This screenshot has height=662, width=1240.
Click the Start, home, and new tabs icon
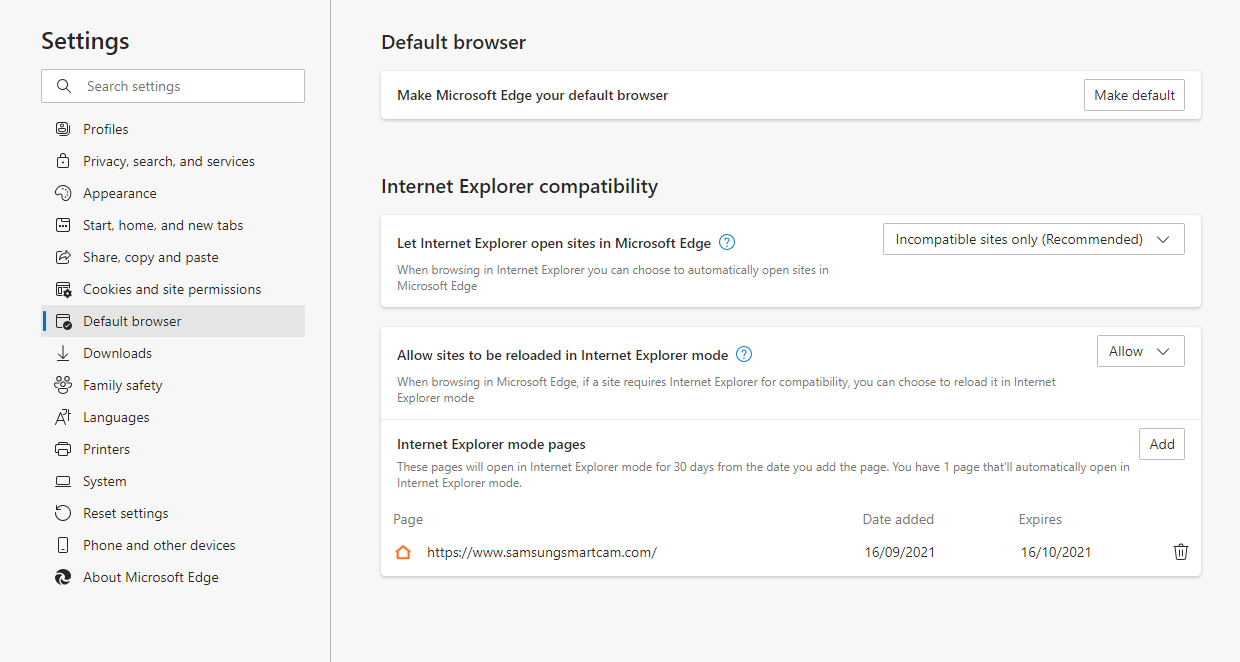click(x=63, y=225)
